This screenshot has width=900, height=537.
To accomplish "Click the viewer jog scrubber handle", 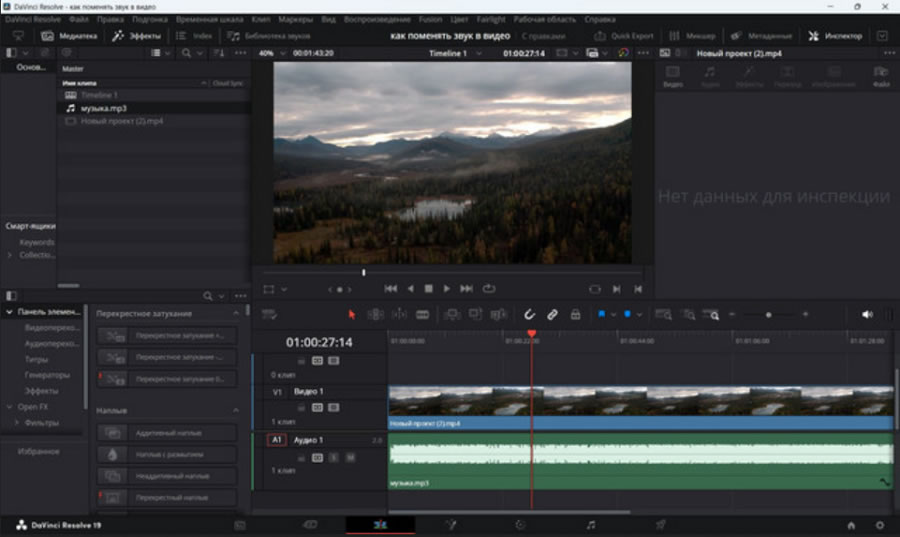I will tap(363, 273).
